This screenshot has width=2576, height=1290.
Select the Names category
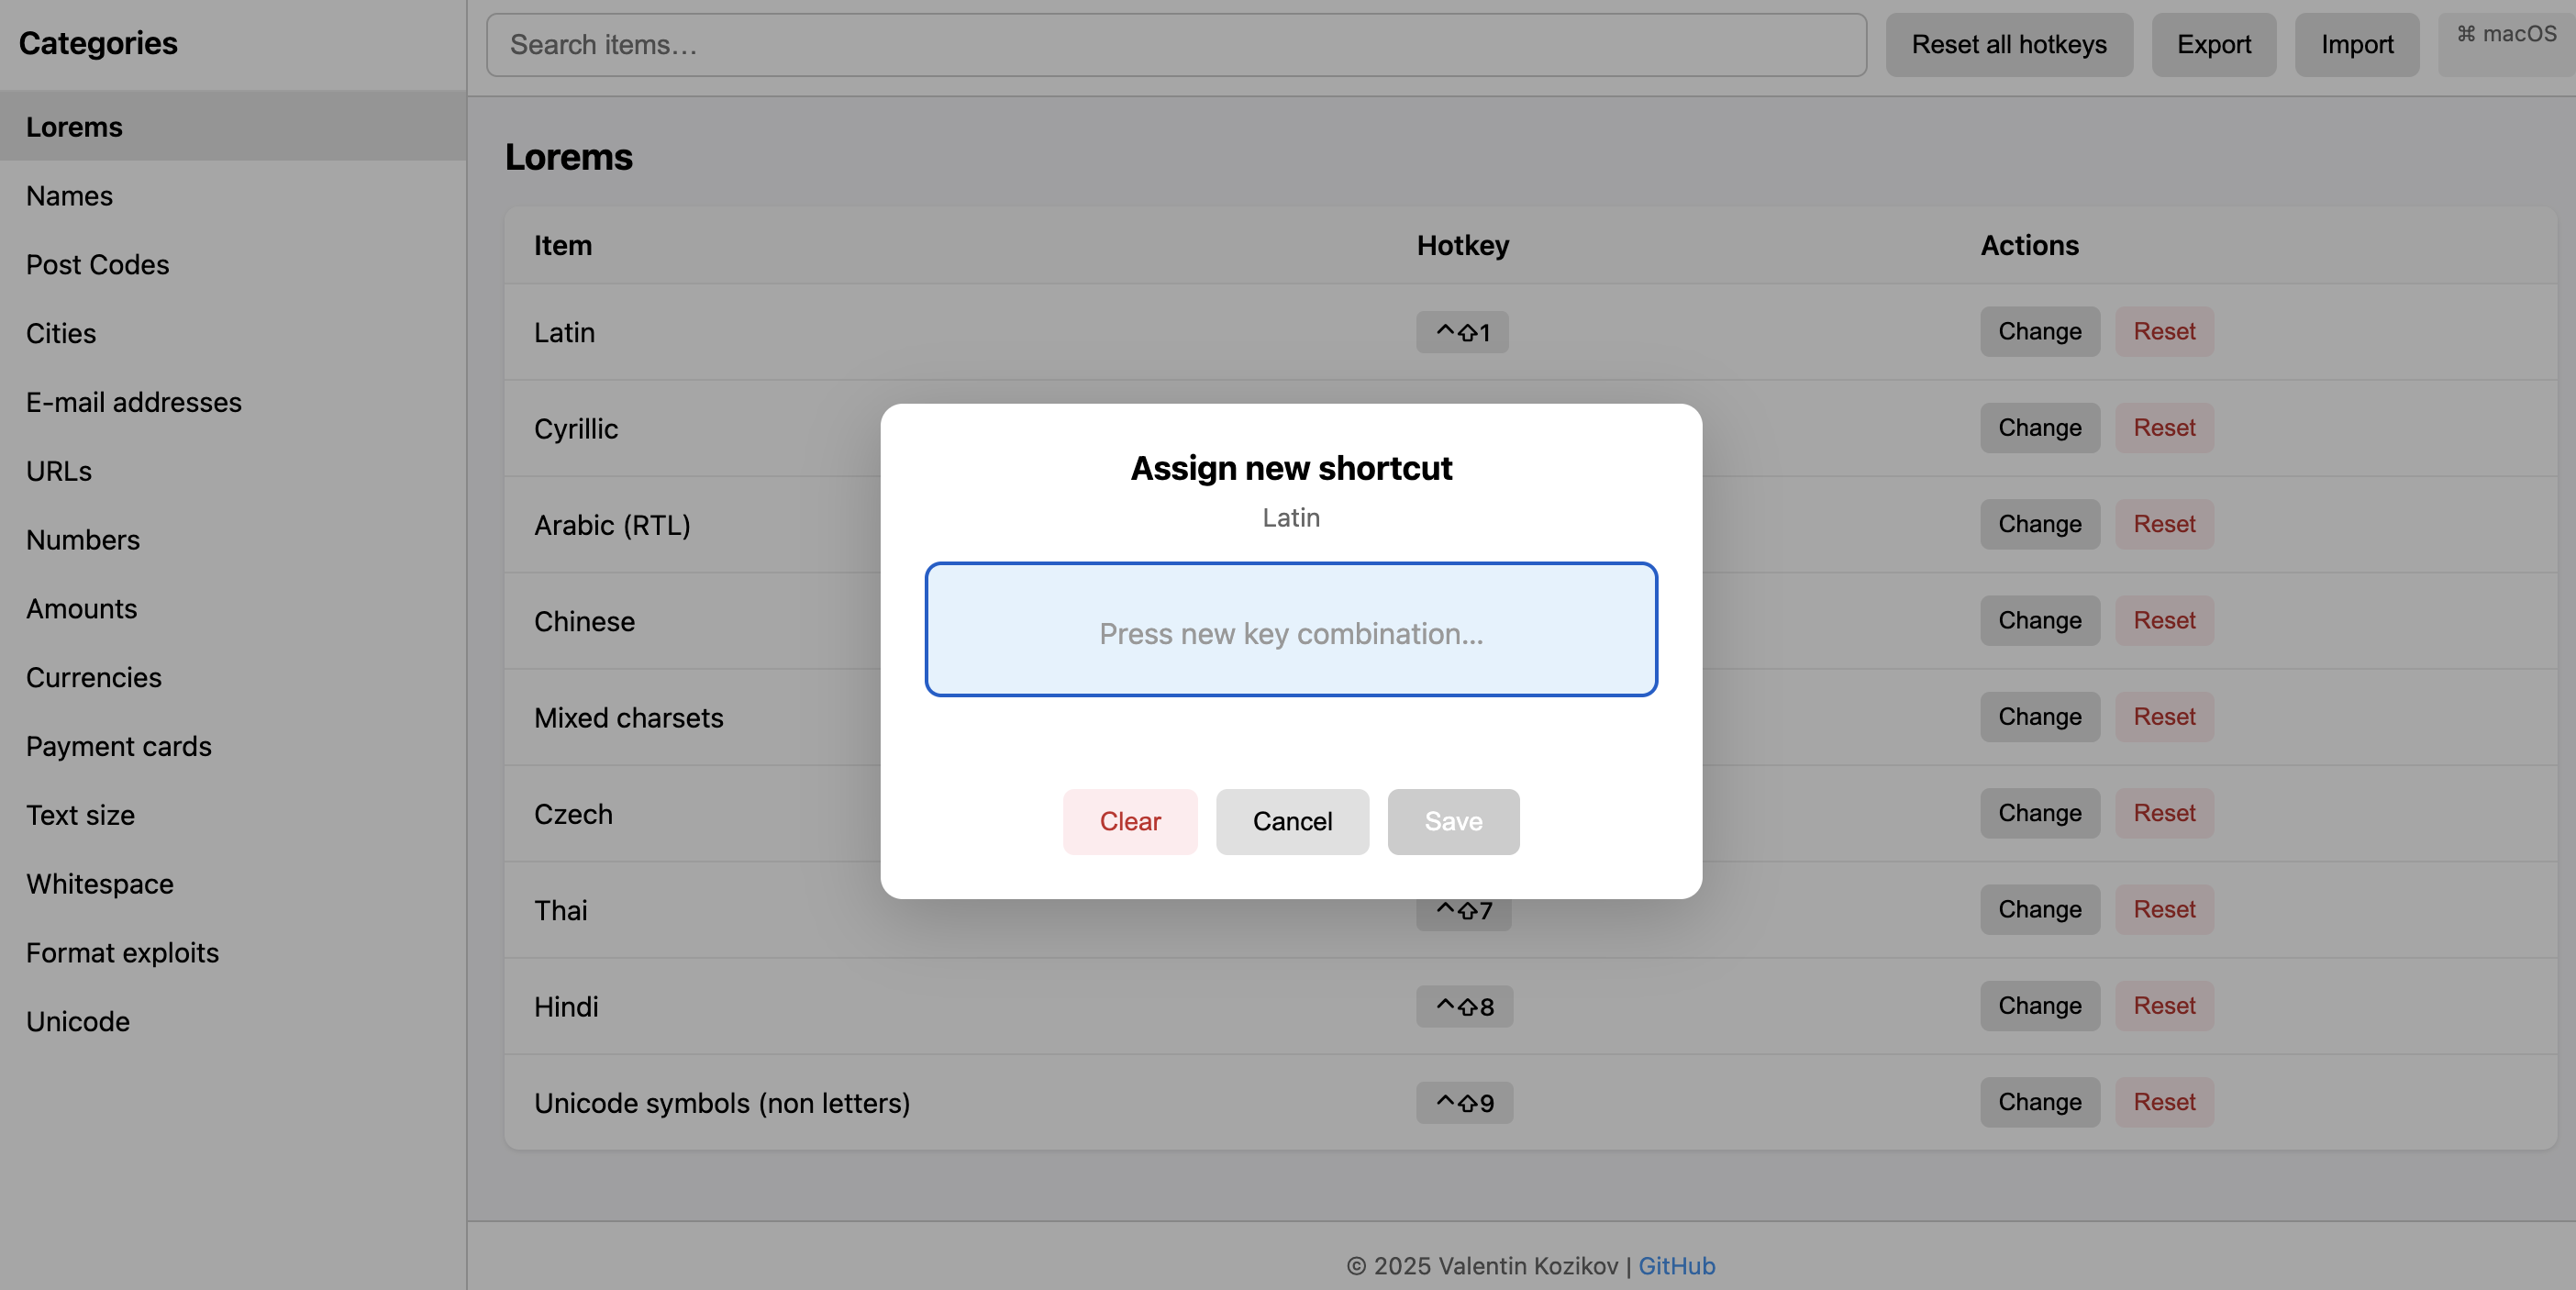[x=69, y=195]
